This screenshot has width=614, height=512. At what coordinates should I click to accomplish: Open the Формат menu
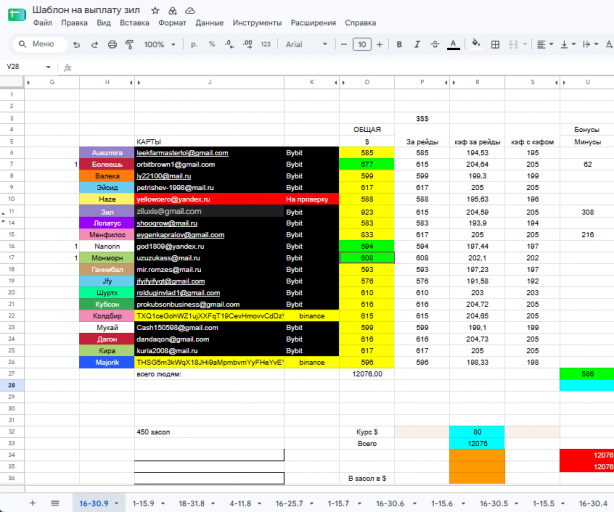pos(172,23)
